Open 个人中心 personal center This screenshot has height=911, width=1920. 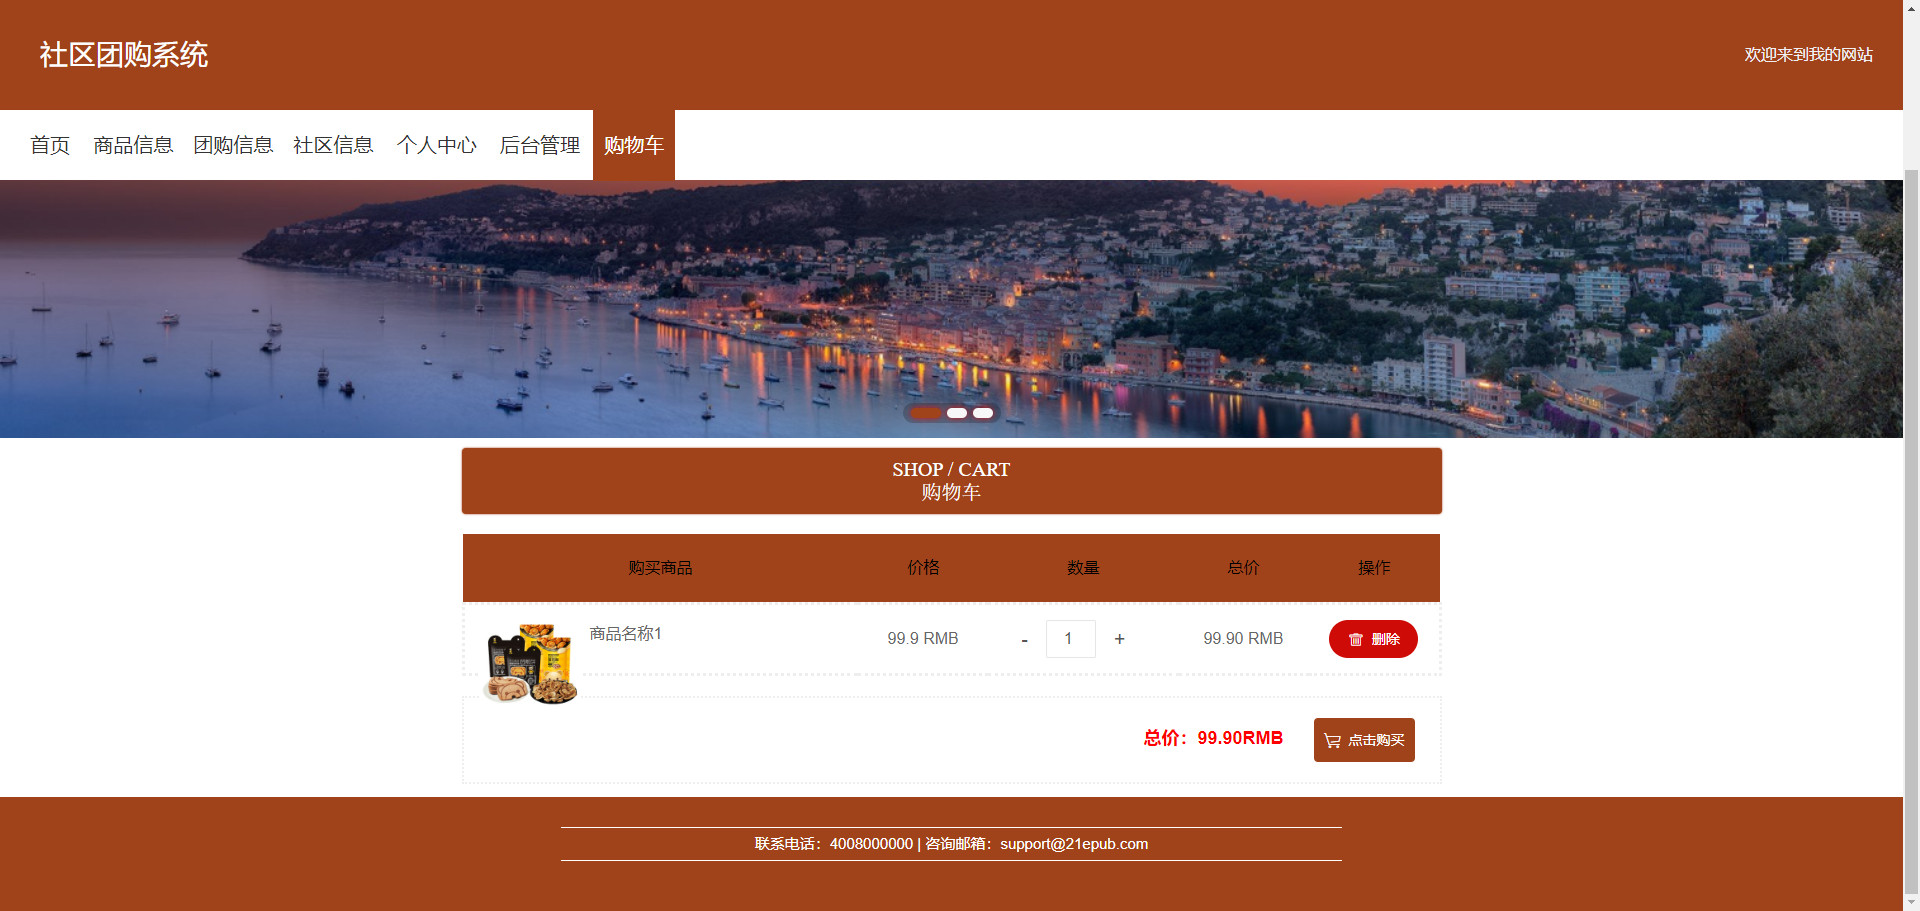pyautogui.click(x=437, y=145)
